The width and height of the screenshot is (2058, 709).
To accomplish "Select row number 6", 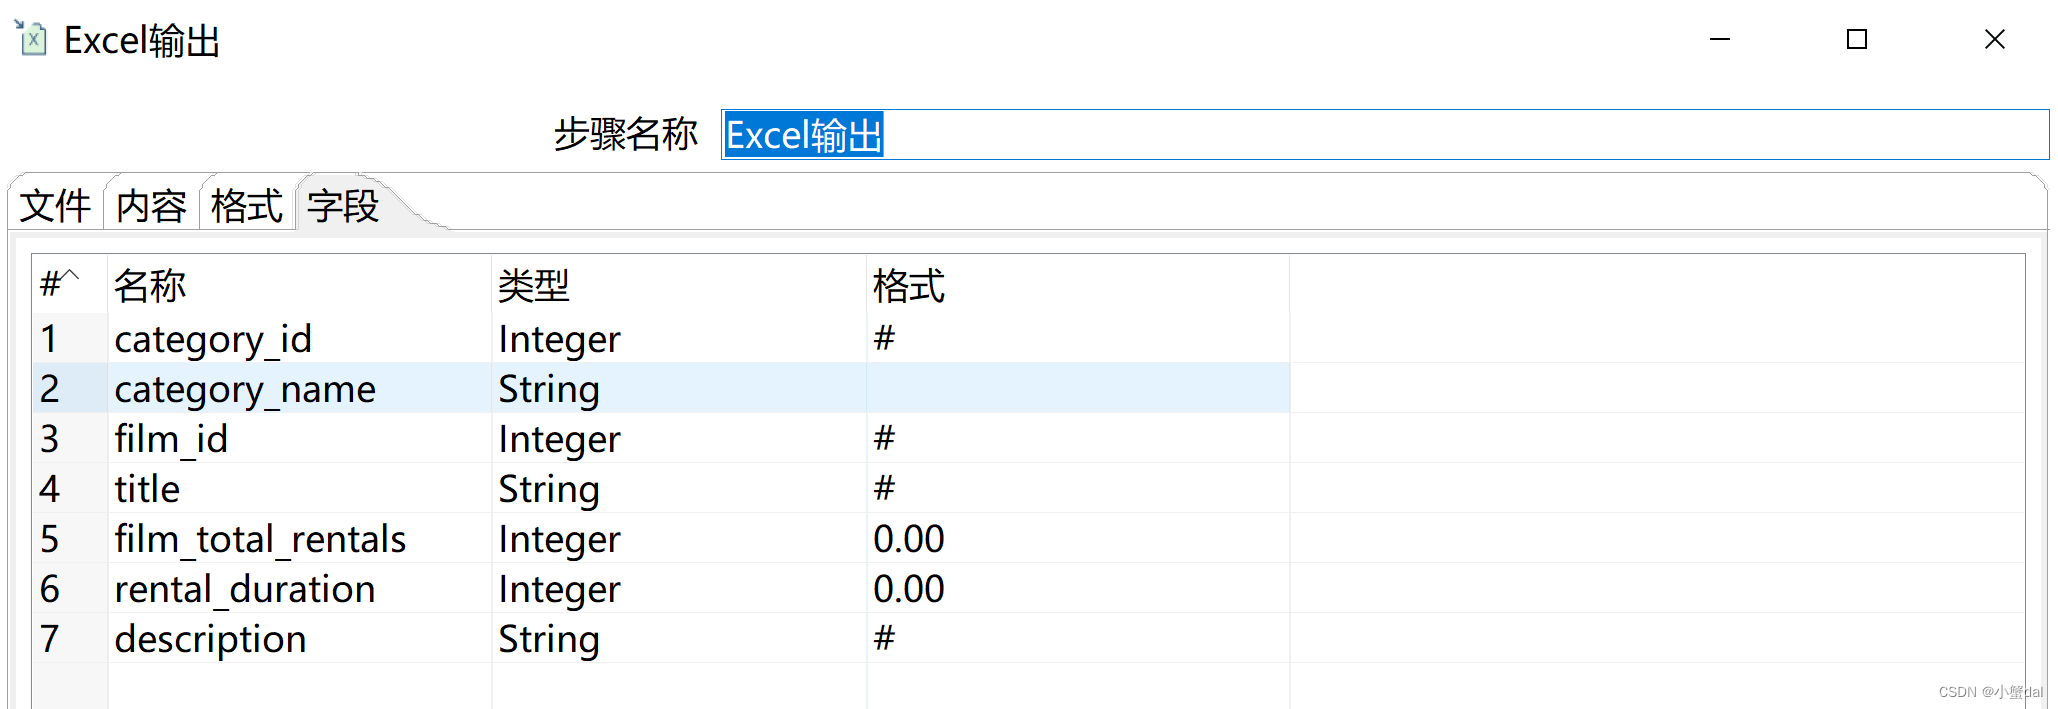I will [x=70, y=588].
